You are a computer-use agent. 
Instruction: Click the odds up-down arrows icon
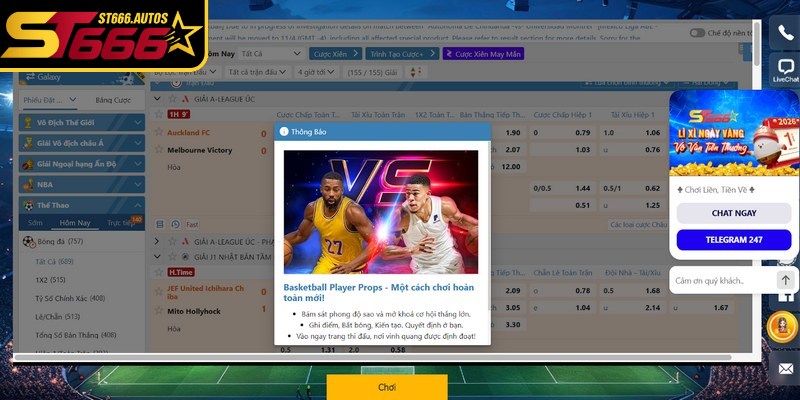click(x=413, y=72)
